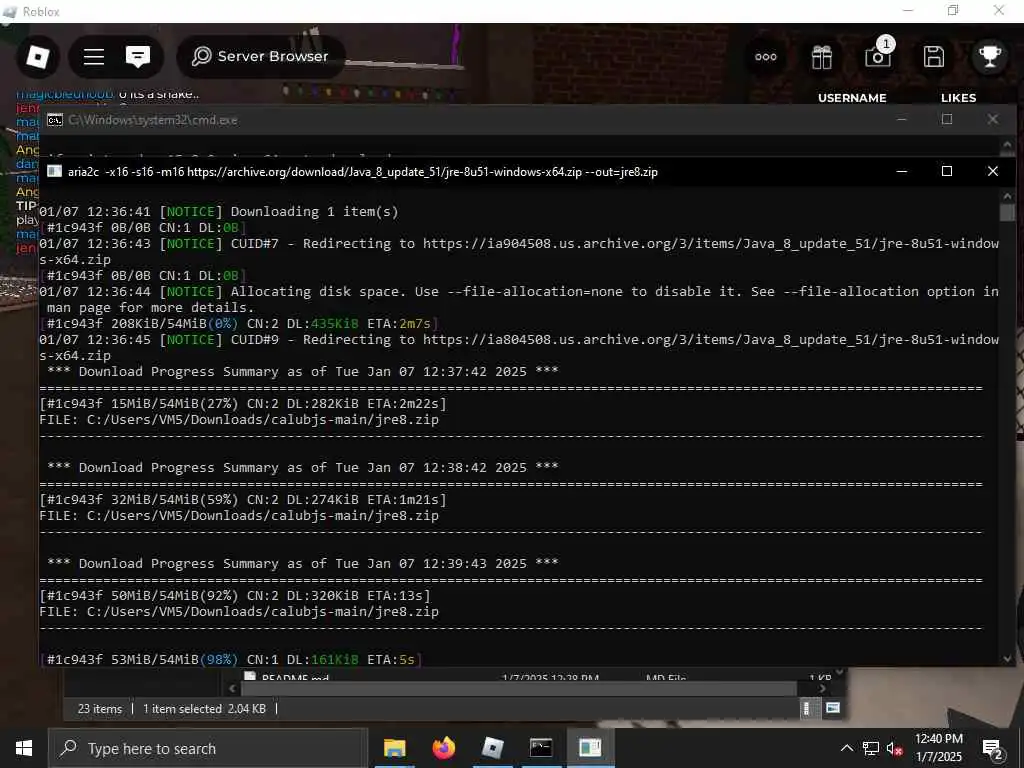This screenshot has height=768, width=1024.
Task: Click the USERNAME column header
Action: coord(852,97)
